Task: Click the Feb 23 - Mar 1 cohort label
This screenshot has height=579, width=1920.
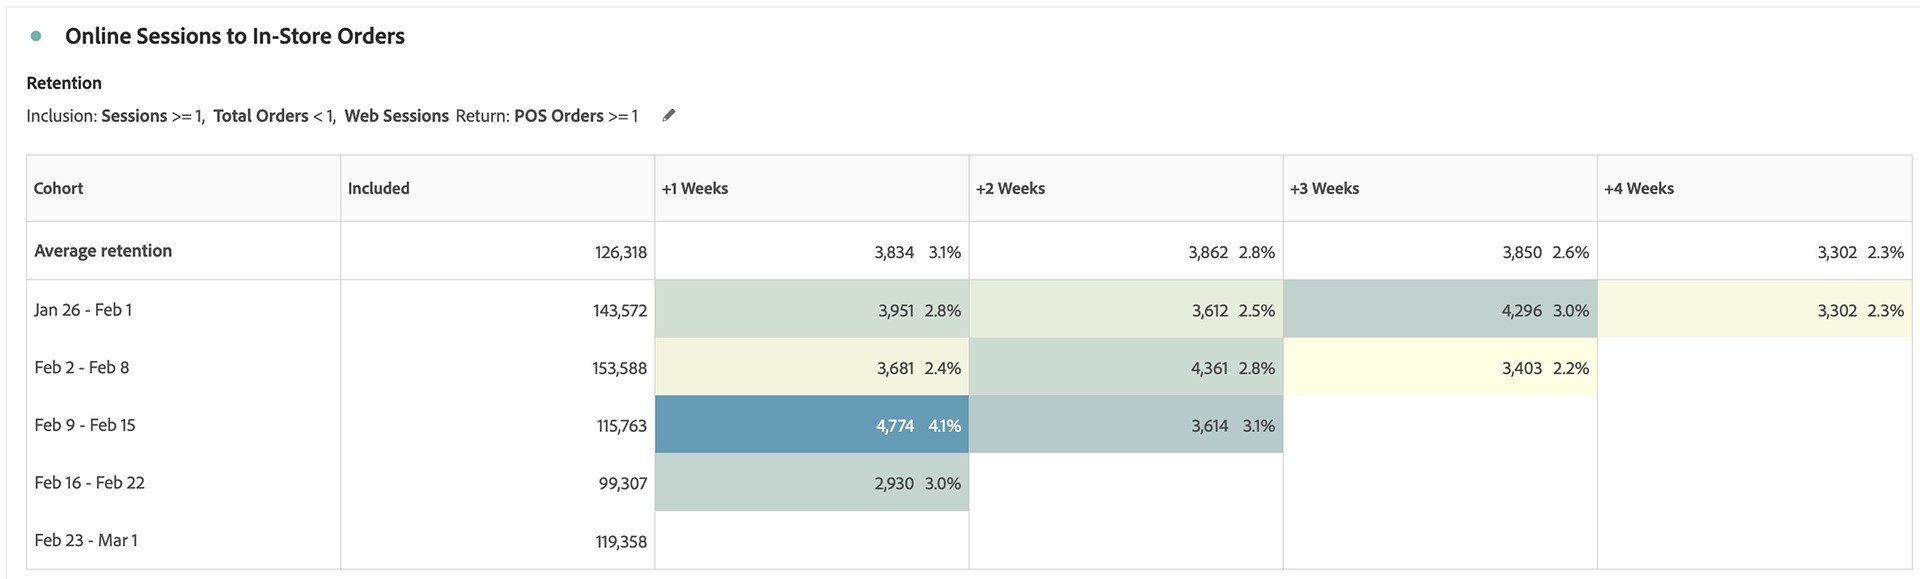Action: (86, 540)
